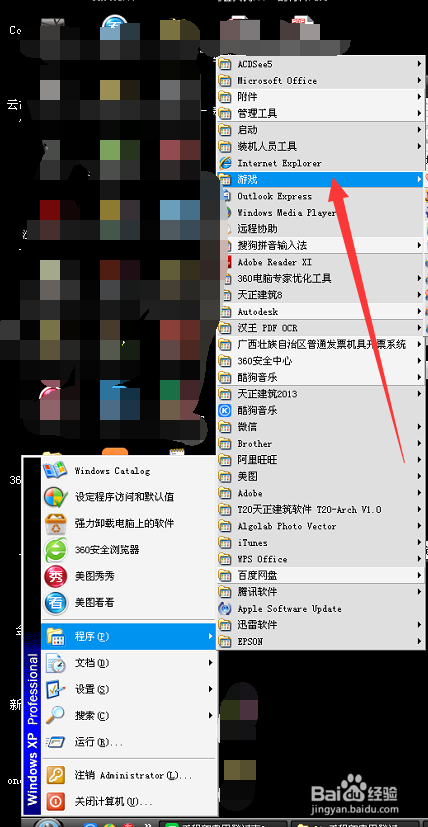Click the 酷狗音乐 blue K icon
The width and height of the screenshot is (428, 827).
pos(225,410)
